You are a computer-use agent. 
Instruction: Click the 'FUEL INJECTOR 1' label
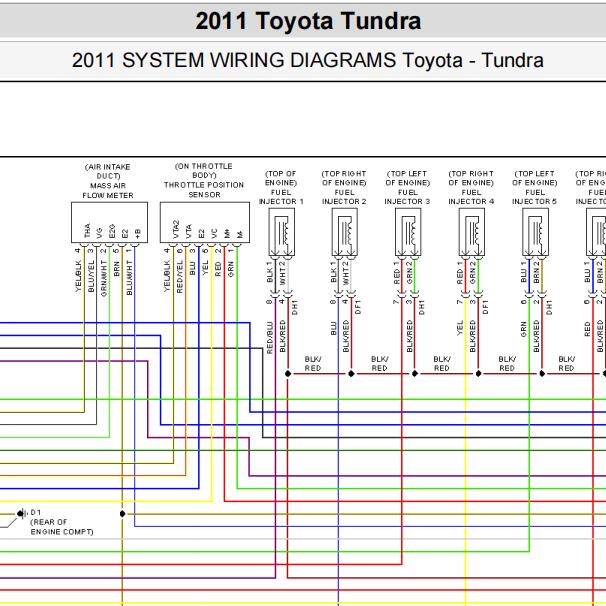[x=281, y=197]
